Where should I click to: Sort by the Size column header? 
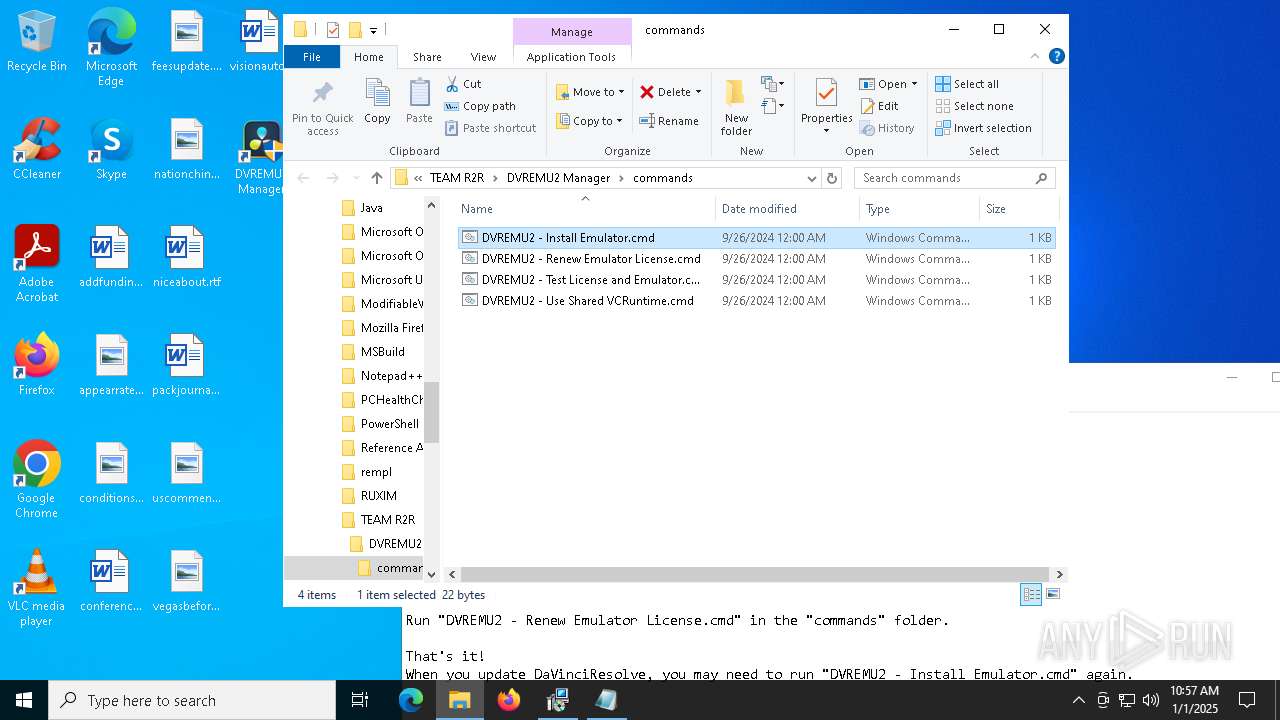click(1017, 209)
